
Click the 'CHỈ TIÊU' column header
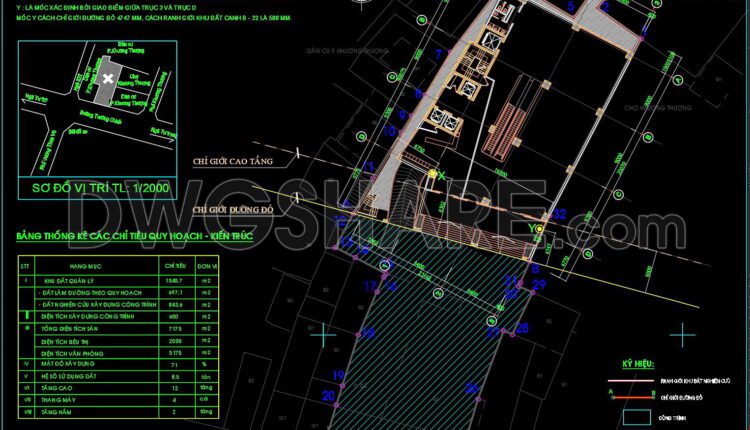click(175, 266)
